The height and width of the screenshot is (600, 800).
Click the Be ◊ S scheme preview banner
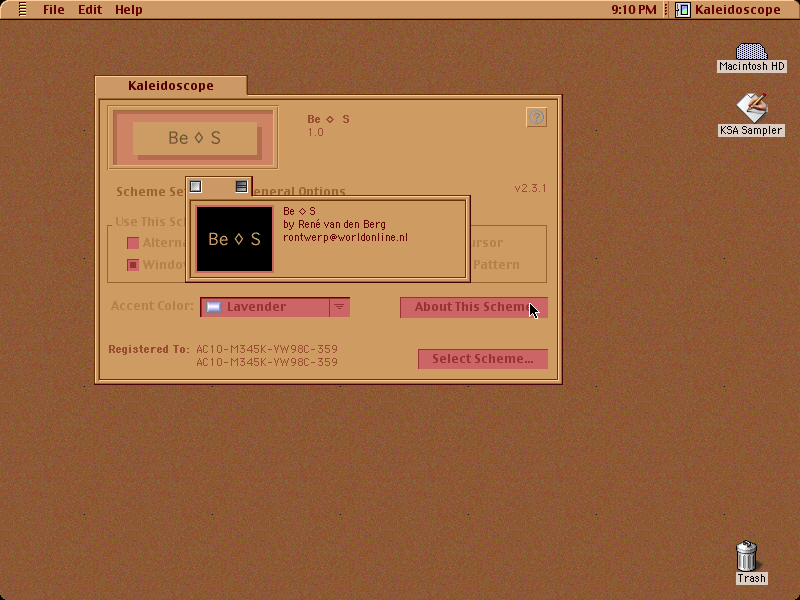coord(193,138)
